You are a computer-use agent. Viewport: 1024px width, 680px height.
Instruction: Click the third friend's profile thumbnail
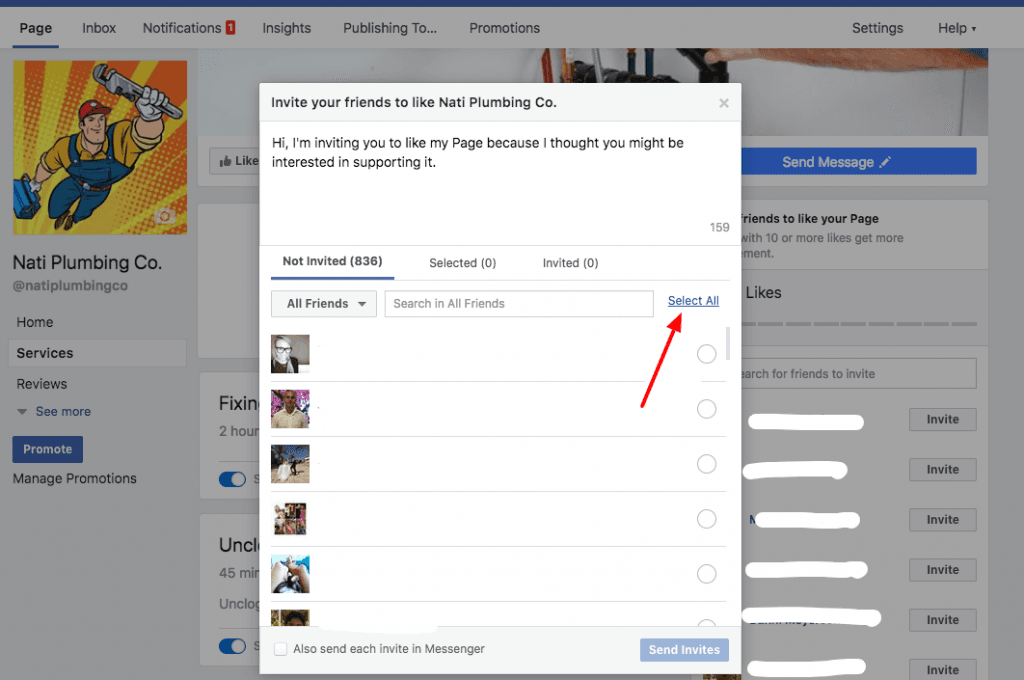pos(290,464)
